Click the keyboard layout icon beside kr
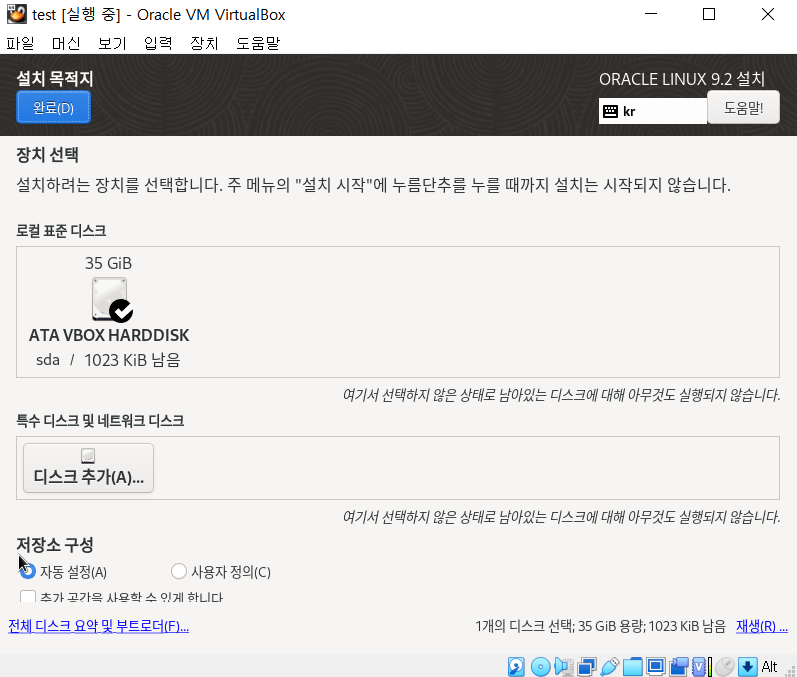Screen dimensions: 797x677 pyautogui.click(x=610, y=111)
